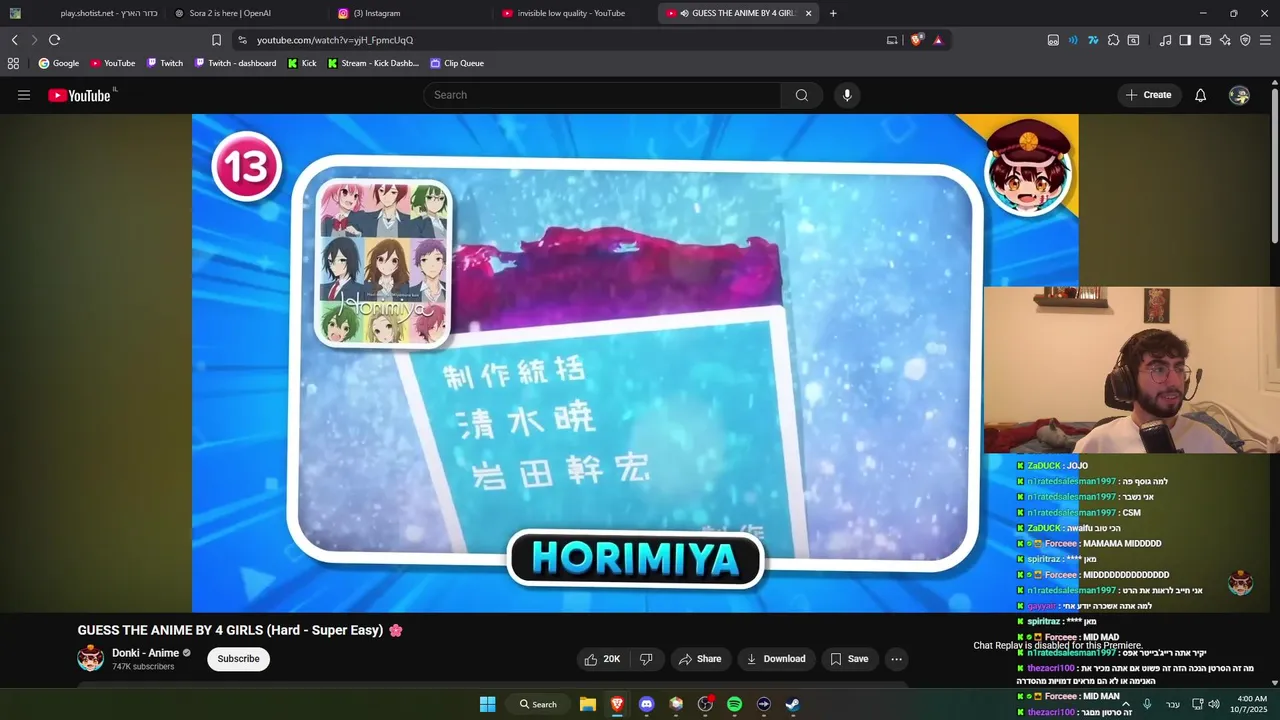
Task: Open the system volume speaker icon
Action: pyautogui.click(x=1213, y=704)
